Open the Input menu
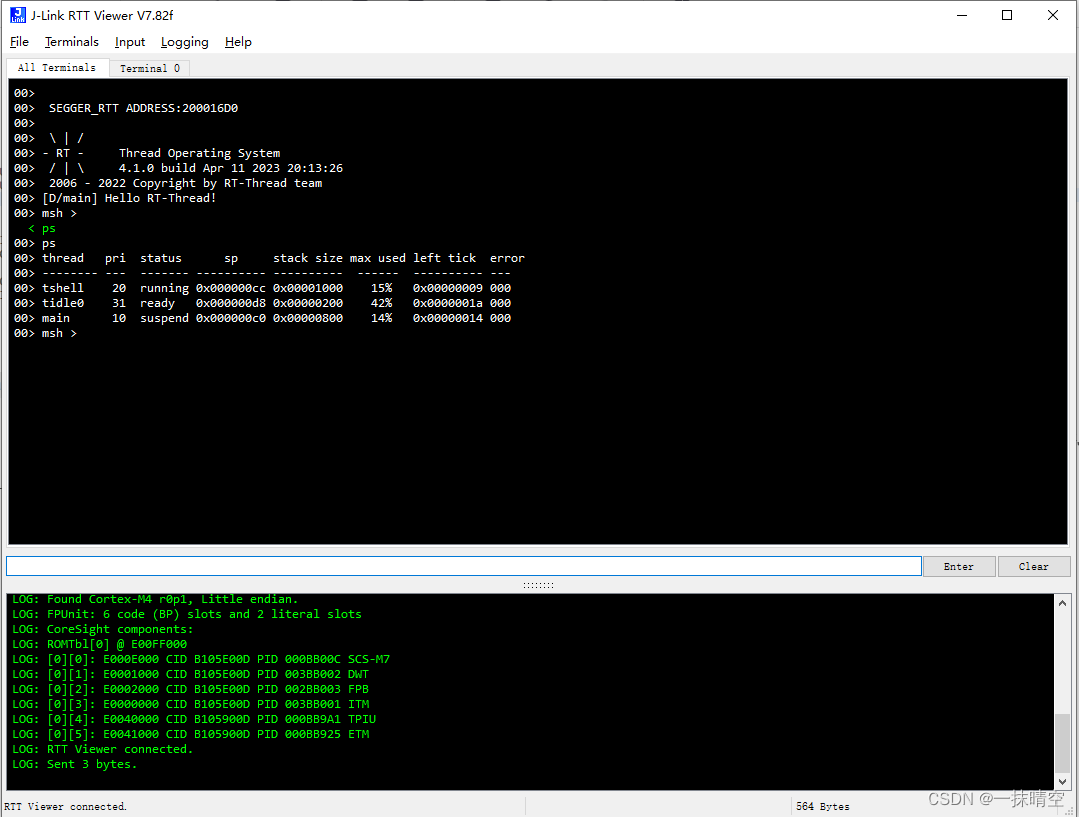This screenshot has height=817, width=1079. [129, 42]
